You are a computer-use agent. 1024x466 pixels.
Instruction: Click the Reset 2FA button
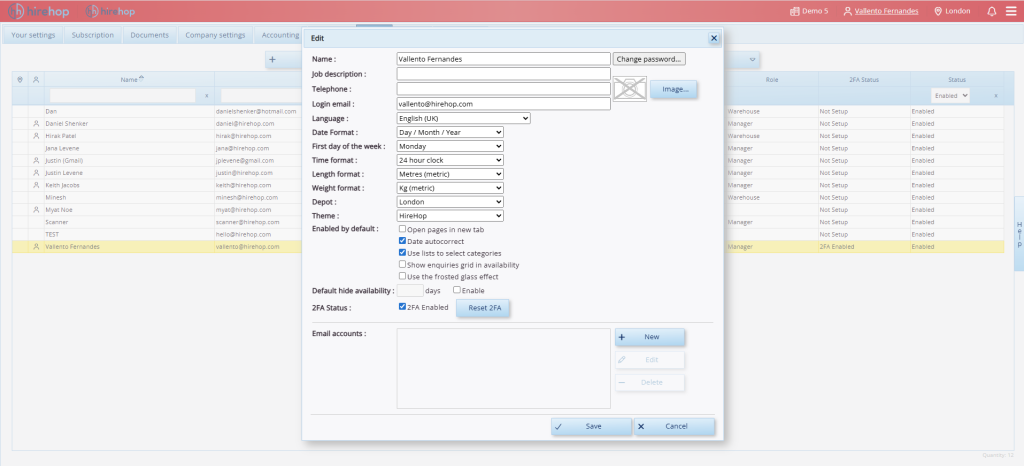point(484,308)
